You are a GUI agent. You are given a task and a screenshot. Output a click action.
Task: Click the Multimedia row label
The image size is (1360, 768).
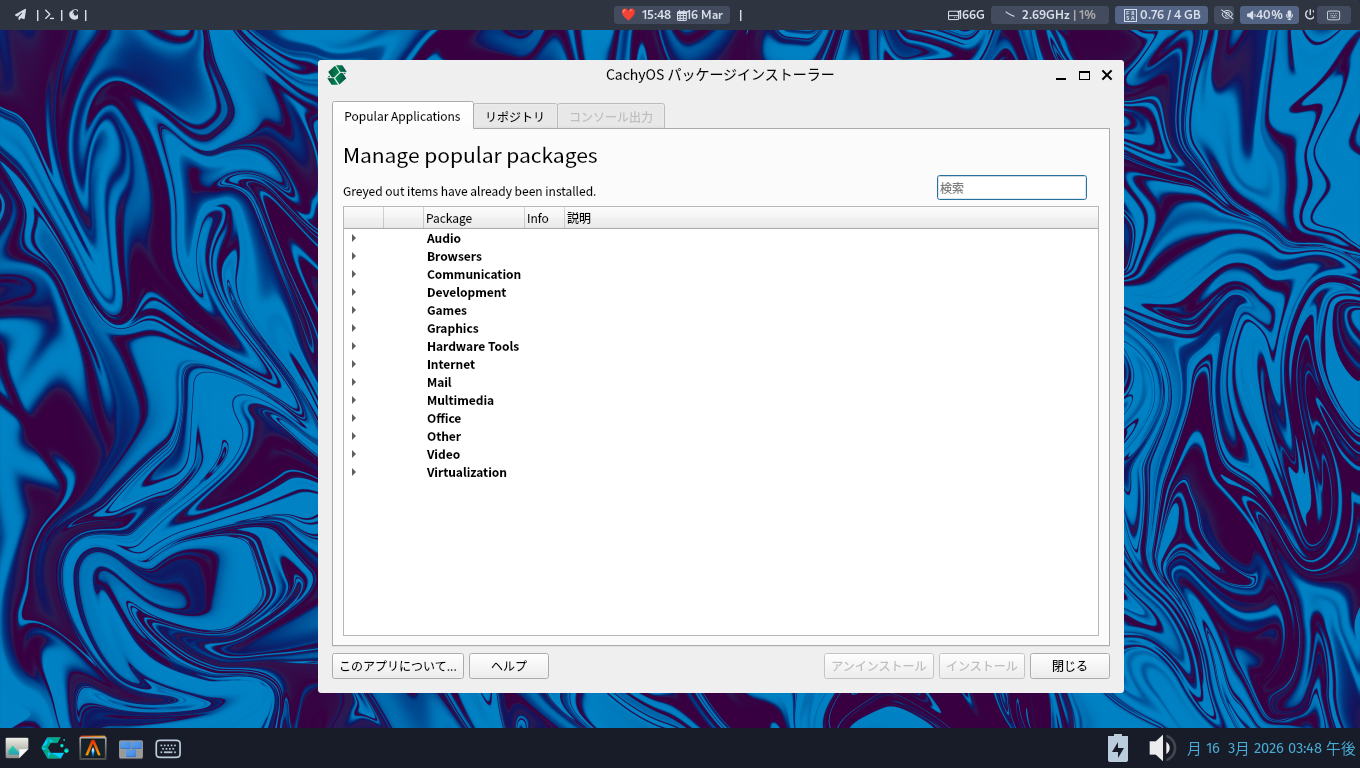click(460, 400)
